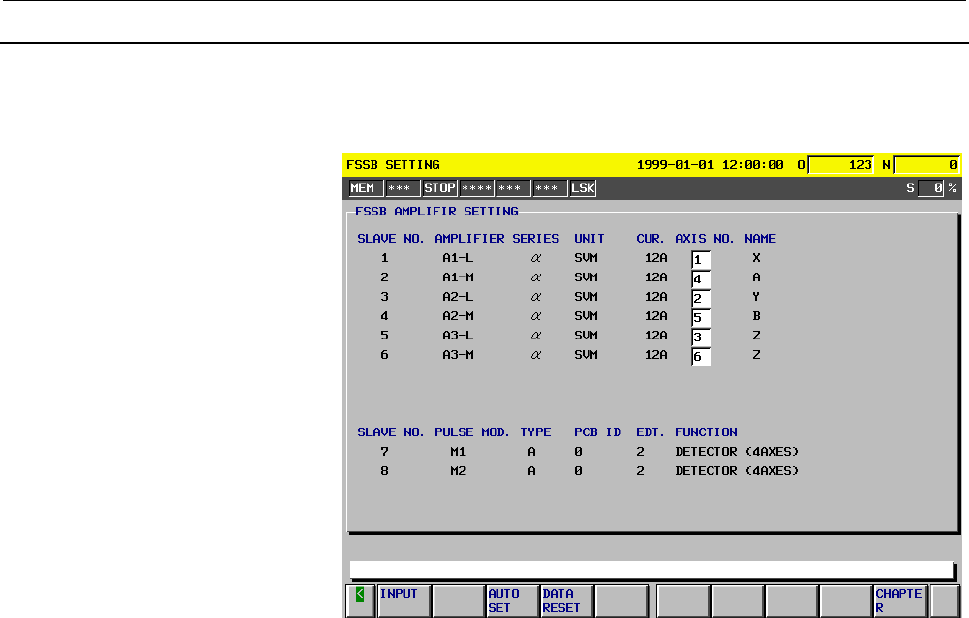
Task: Click the S spindle percentage field
Action: (x=931, y=187)
